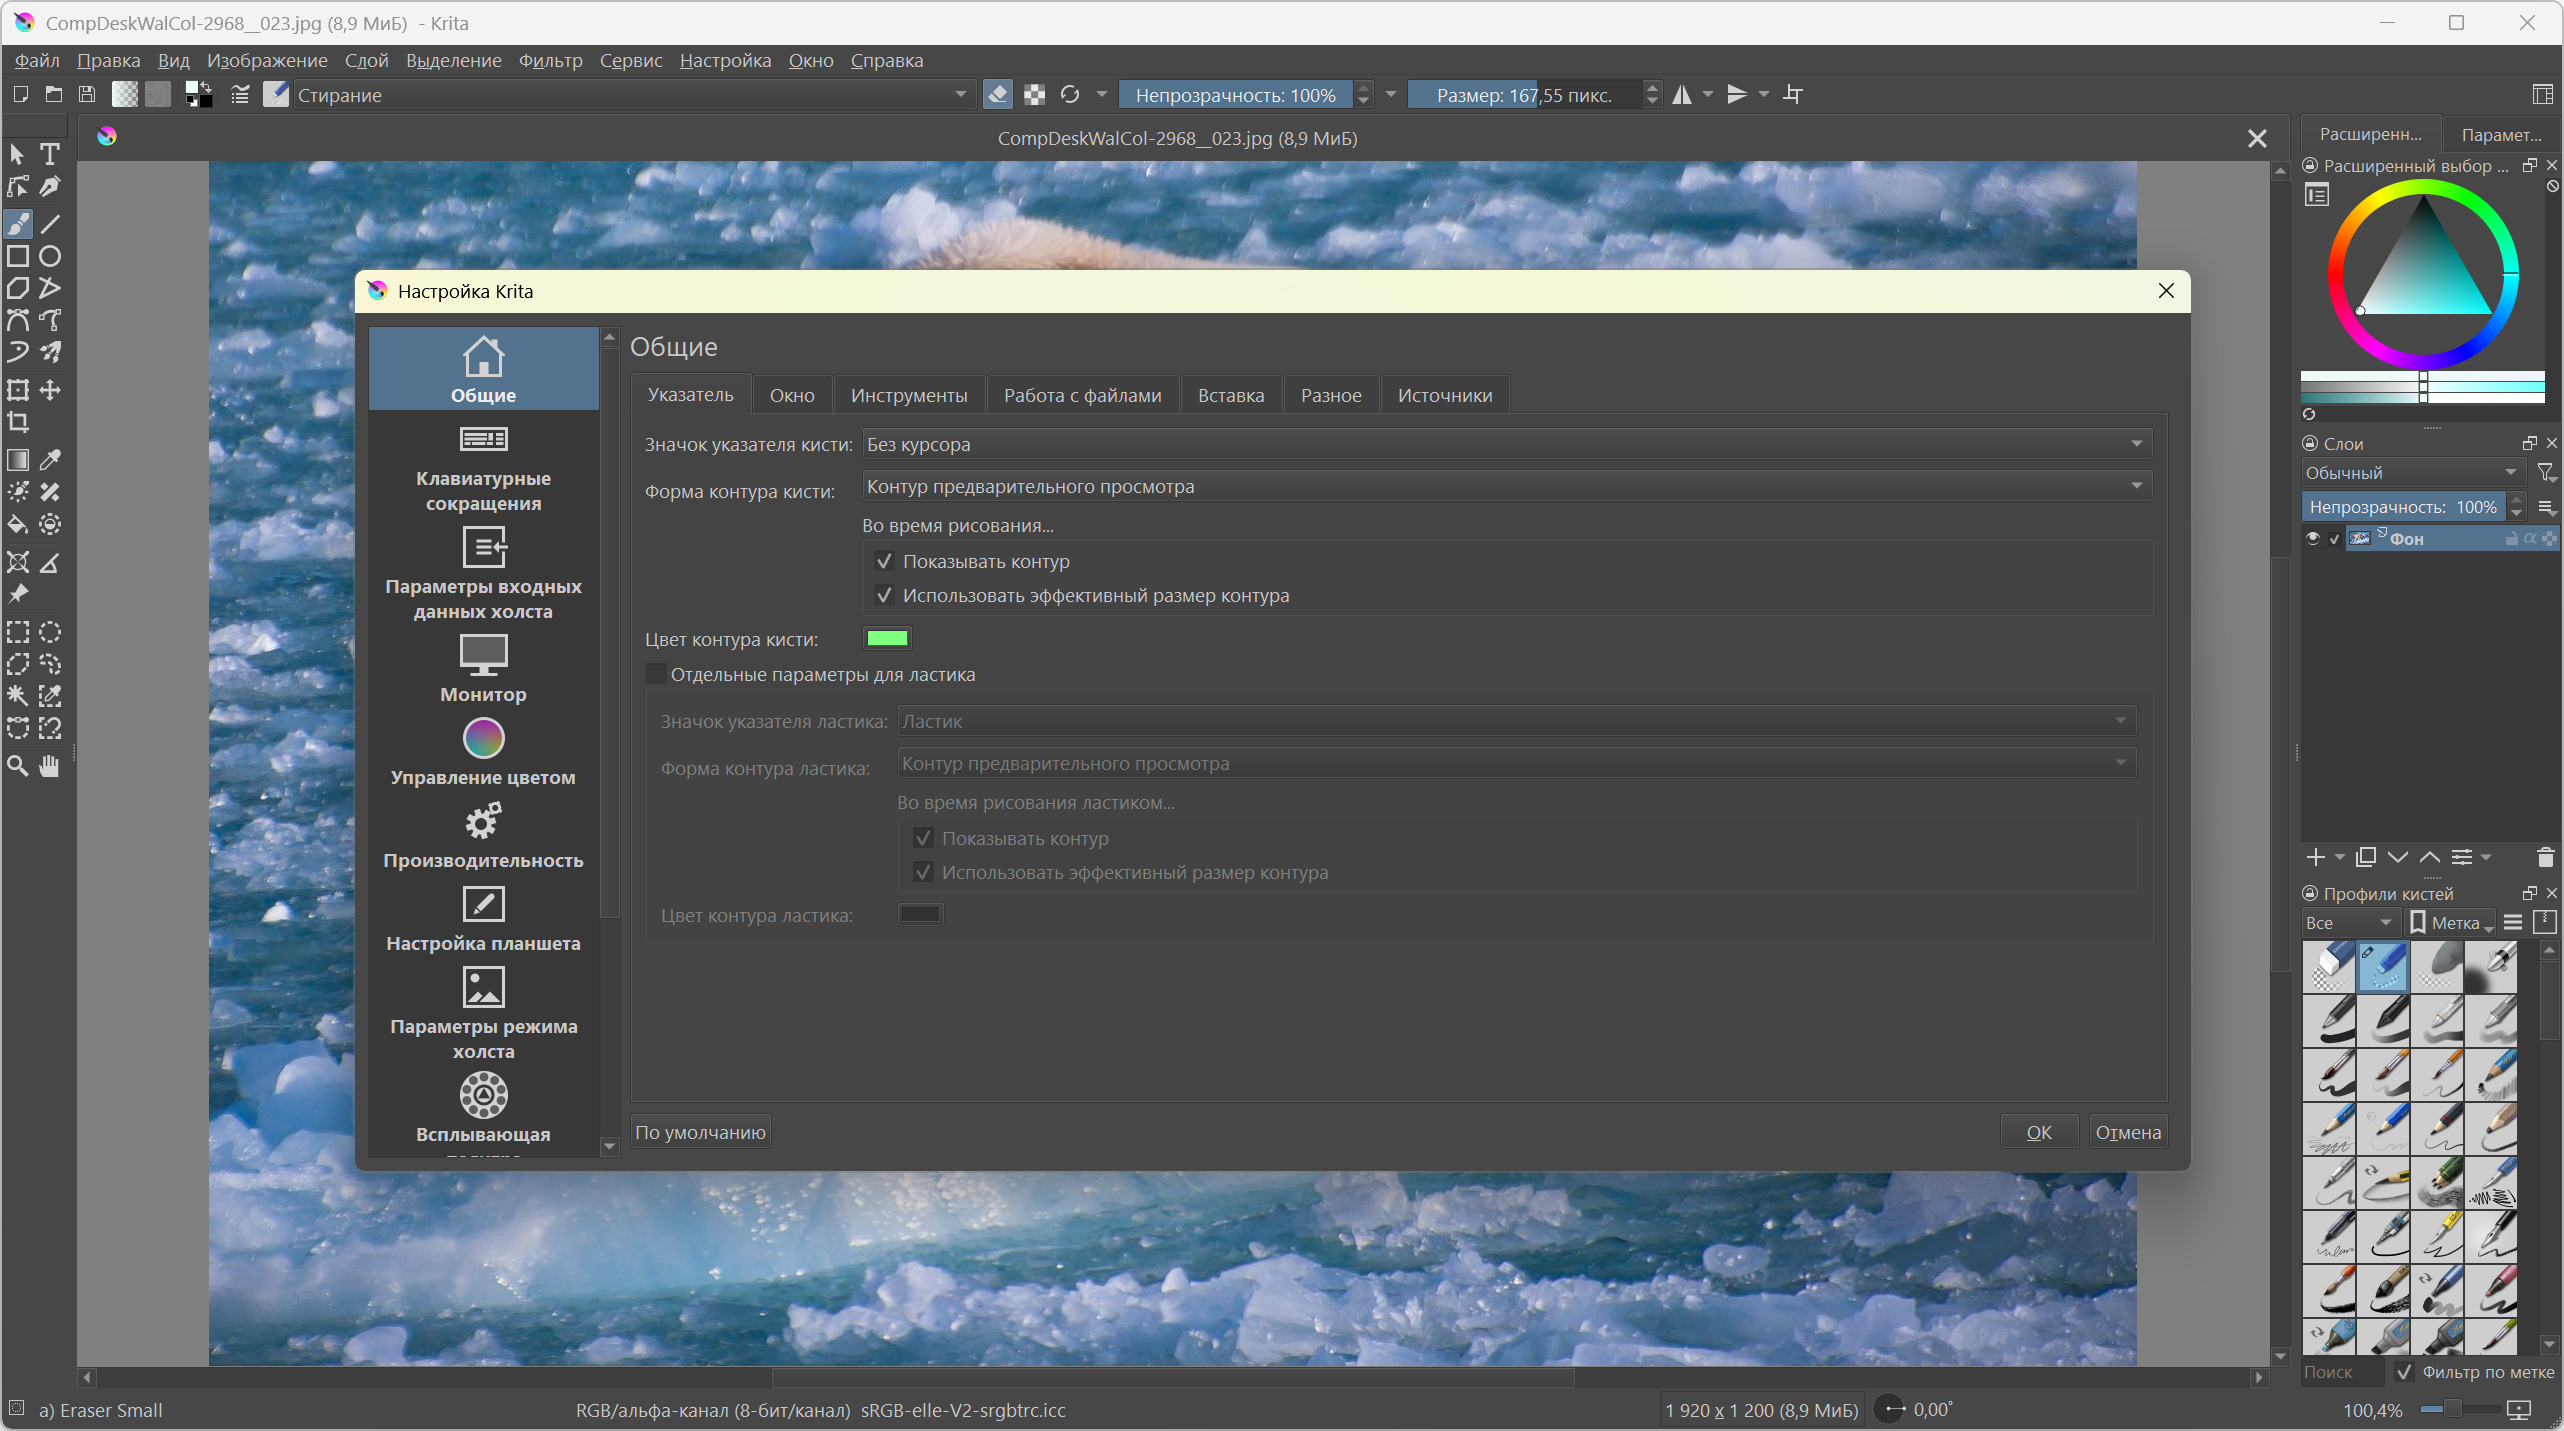The height and width of the screenshot is (1431, 2564).
Task: Open 'Значок указателя кисти' dropdown
Action: pos(1506,444)
